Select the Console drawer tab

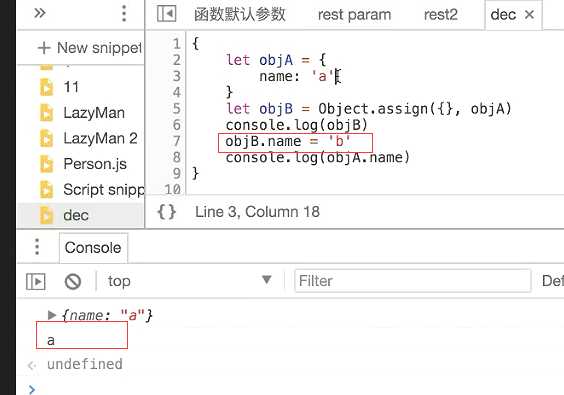(x=93, y=248)
